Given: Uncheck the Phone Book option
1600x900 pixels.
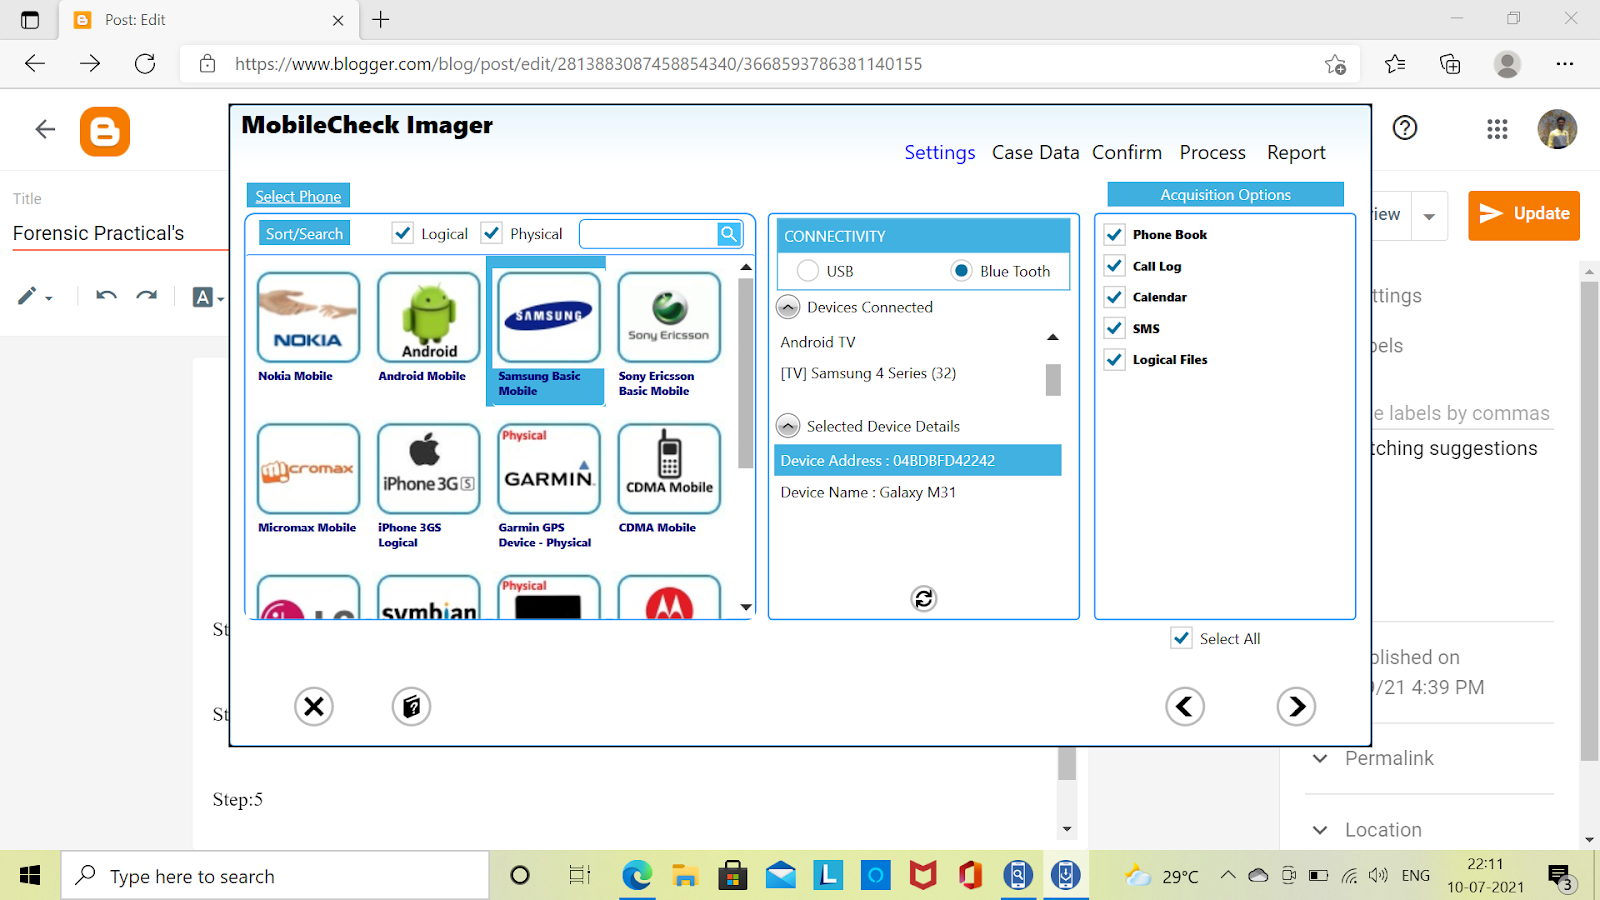Looking at the screenshot, I should pyautogui.click(x=1114, y=235).
